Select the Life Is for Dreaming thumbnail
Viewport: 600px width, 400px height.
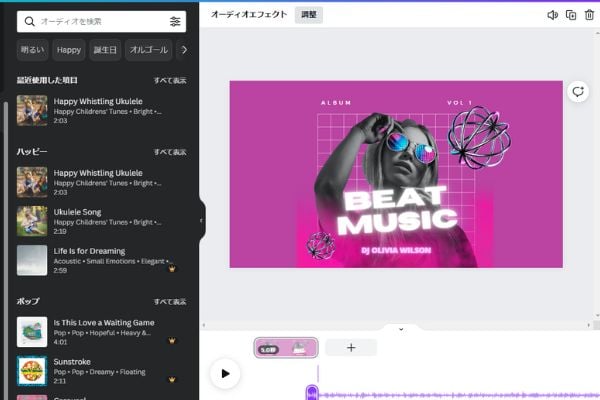tap(32, 260)
